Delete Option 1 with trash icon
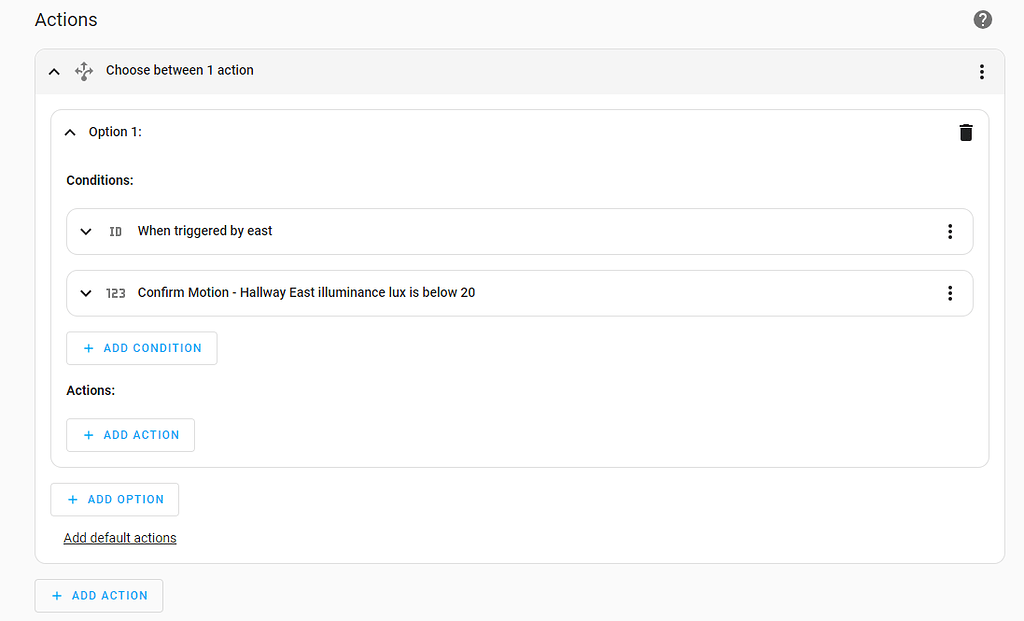The width and height of the screenshot is (1024, 621). [966, 132]
